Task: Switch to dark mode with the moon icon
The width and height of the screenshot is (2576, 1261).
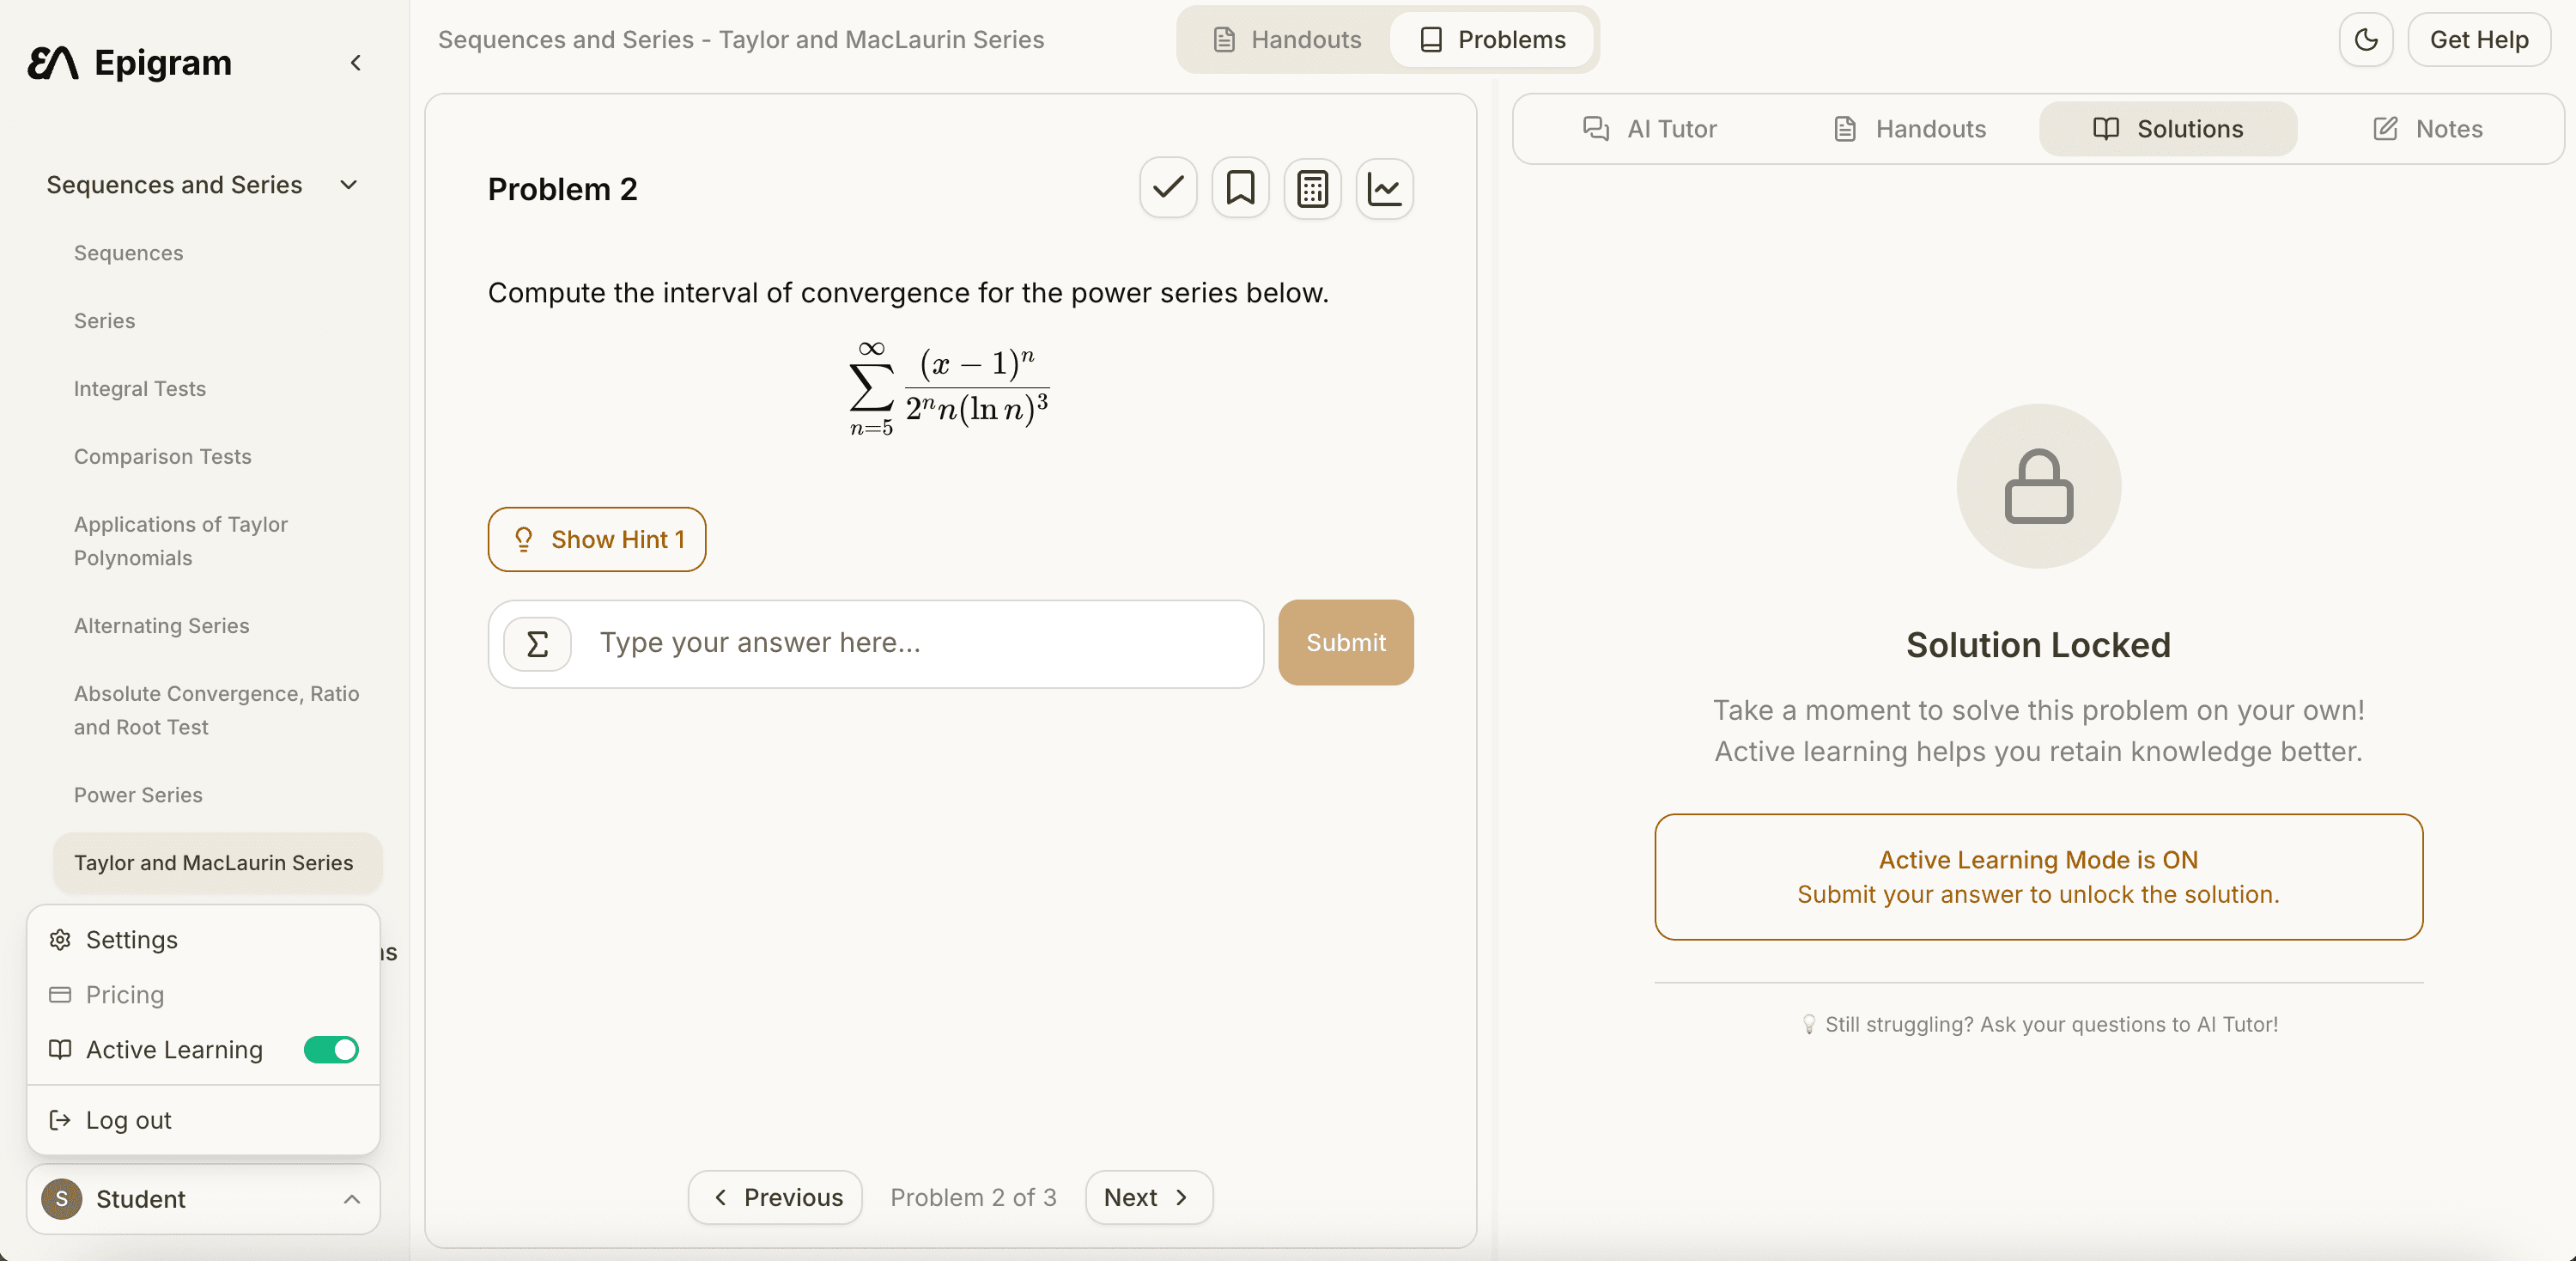Action: pos(2365,40)
